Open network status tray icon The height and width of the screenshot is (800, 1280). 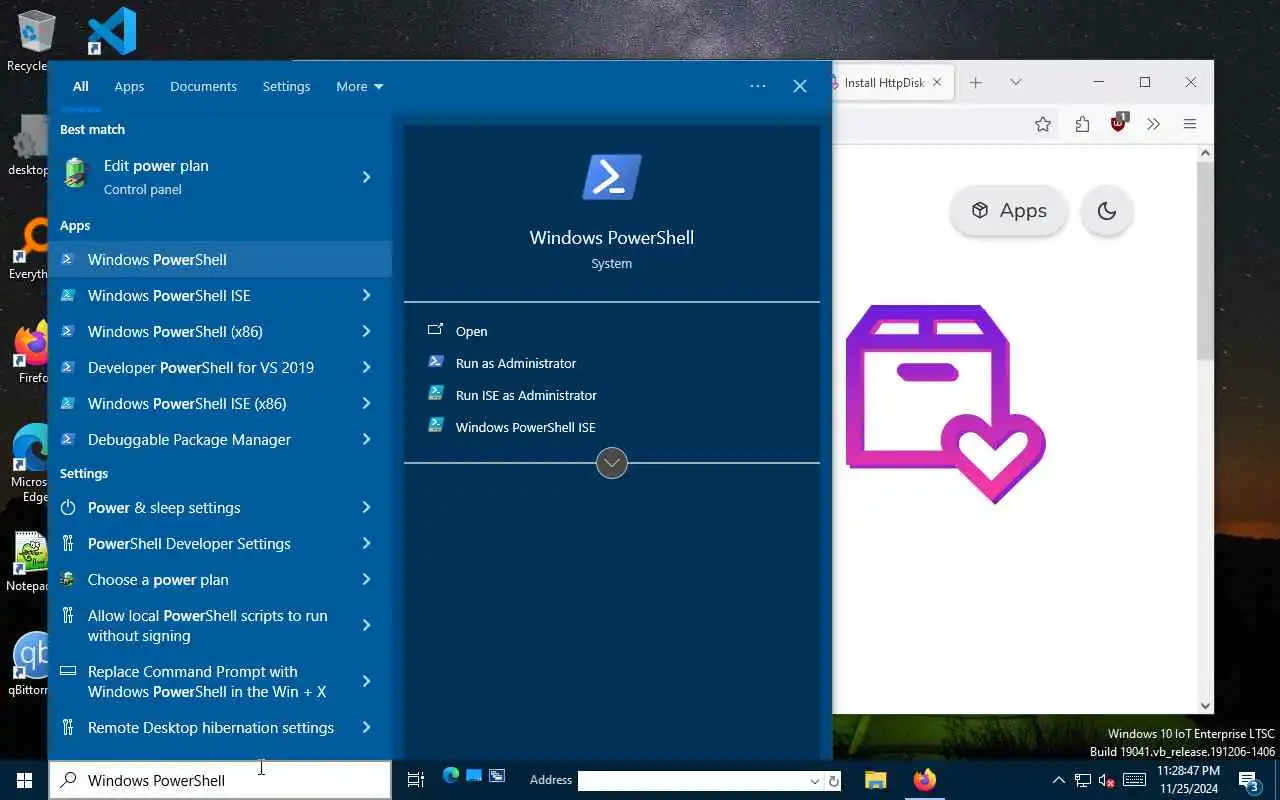[1083, 780]
